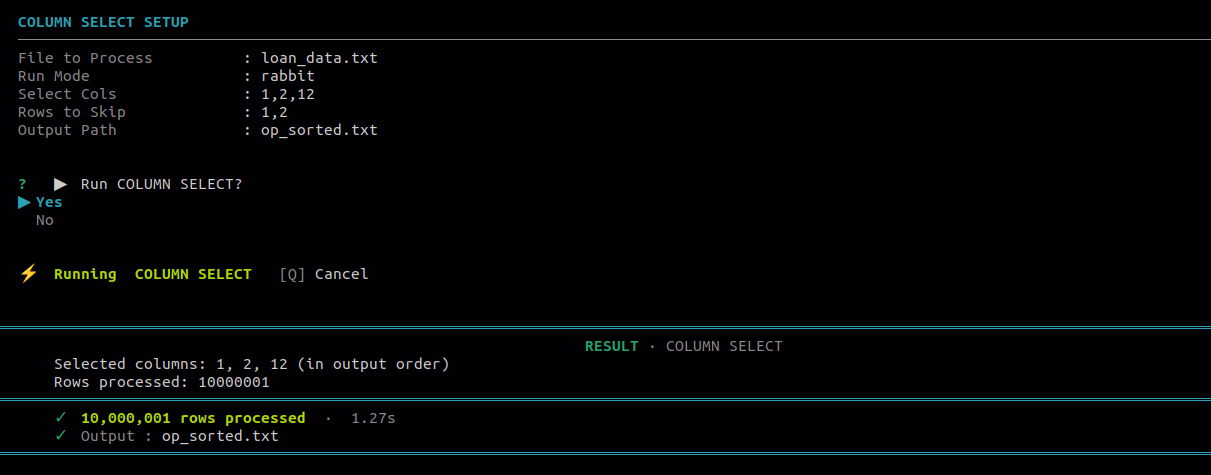Viewport: 1211px width, 475px height.
Task: Click the triangle before Run COLUMN SELECT?
Action: coord(61,184)
